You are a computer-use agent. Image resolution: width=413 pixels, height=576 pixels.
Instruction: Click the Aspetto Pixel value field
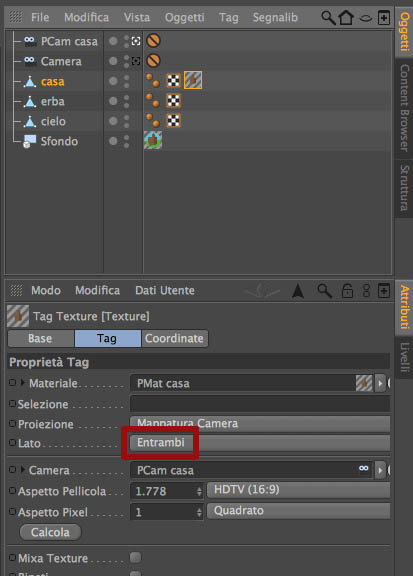(167, 512)
